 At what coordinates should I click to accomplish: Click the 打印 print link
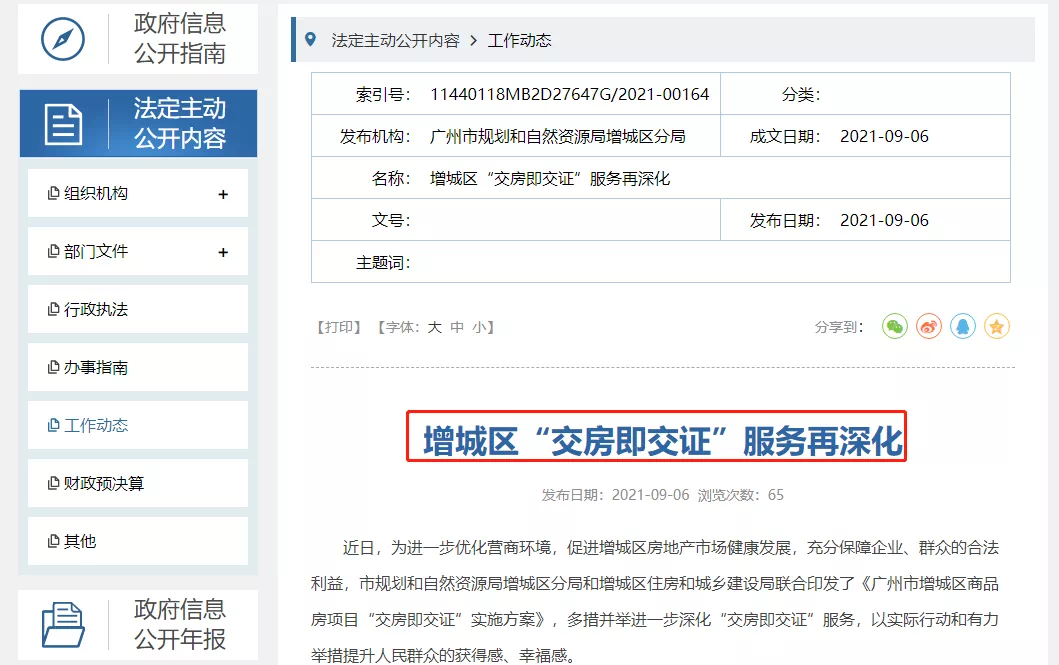339,327
